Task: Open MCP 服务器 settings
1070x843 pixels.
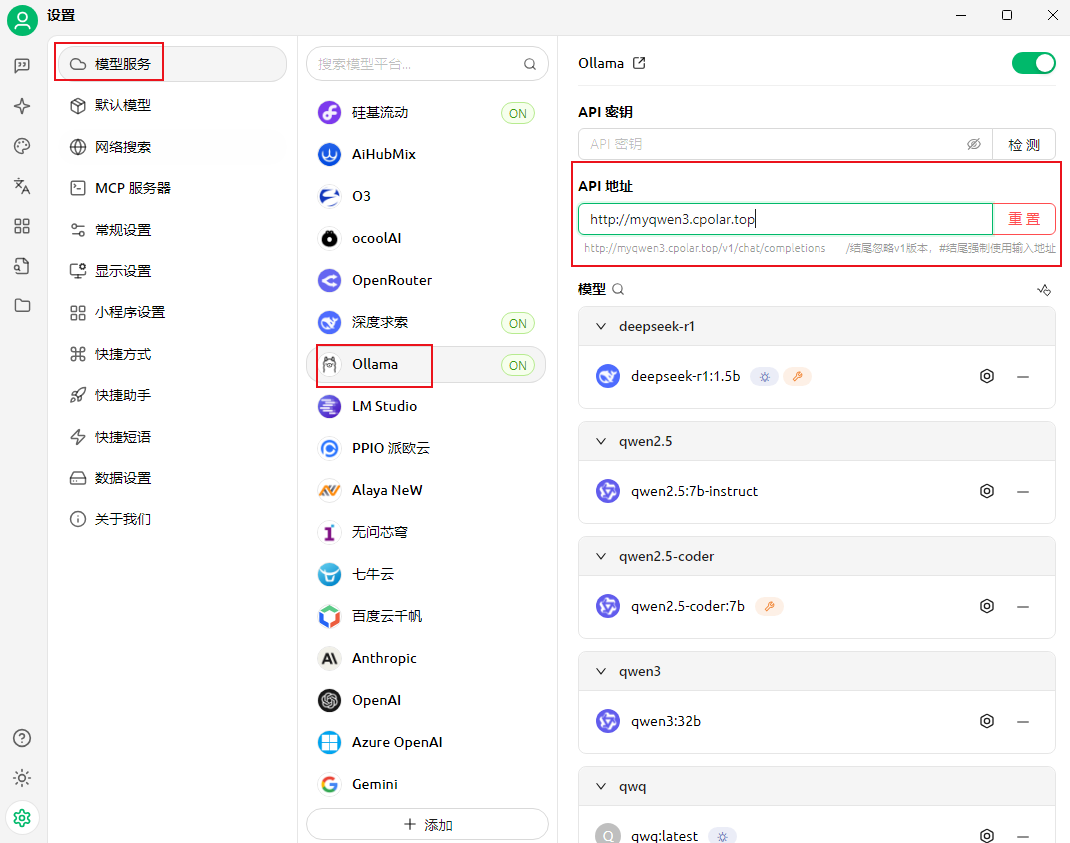Action: pyautogui.click(x=172, y=188)
